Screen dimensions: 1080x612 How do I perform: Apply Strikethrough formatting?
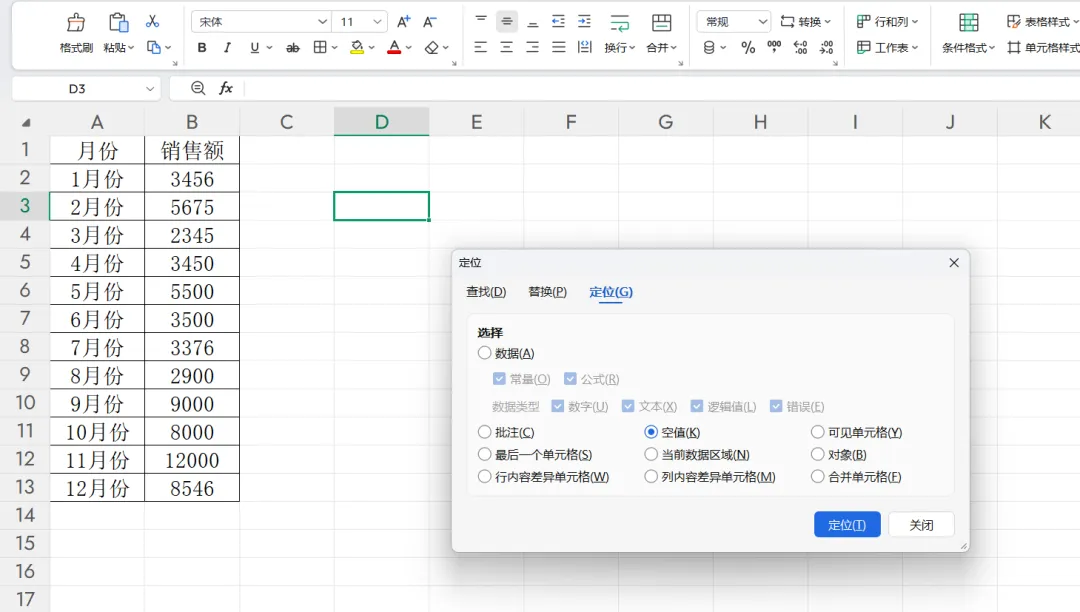tap(293, 48)
